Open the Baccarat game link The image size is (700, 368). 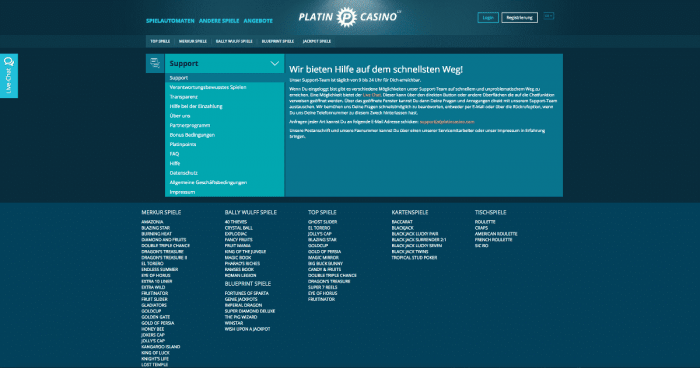pyautogui.click(x=402, y=222)
